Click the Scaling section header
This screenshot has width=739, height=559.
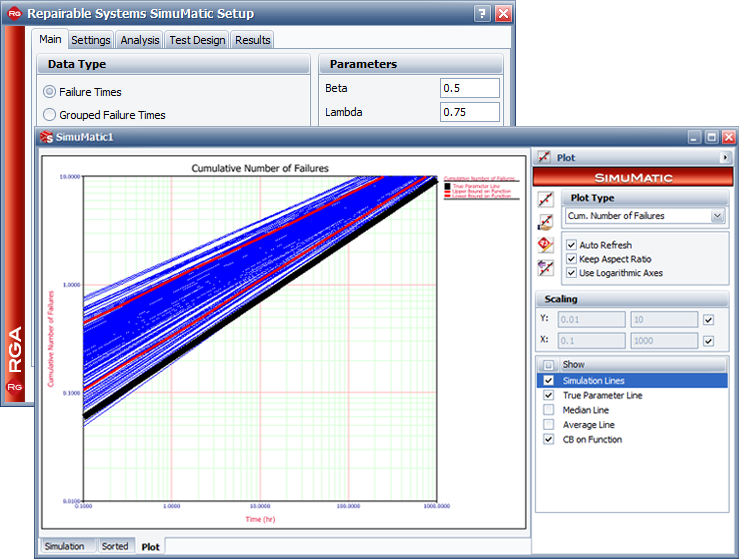pyautogui.click(x=632, y=299)
